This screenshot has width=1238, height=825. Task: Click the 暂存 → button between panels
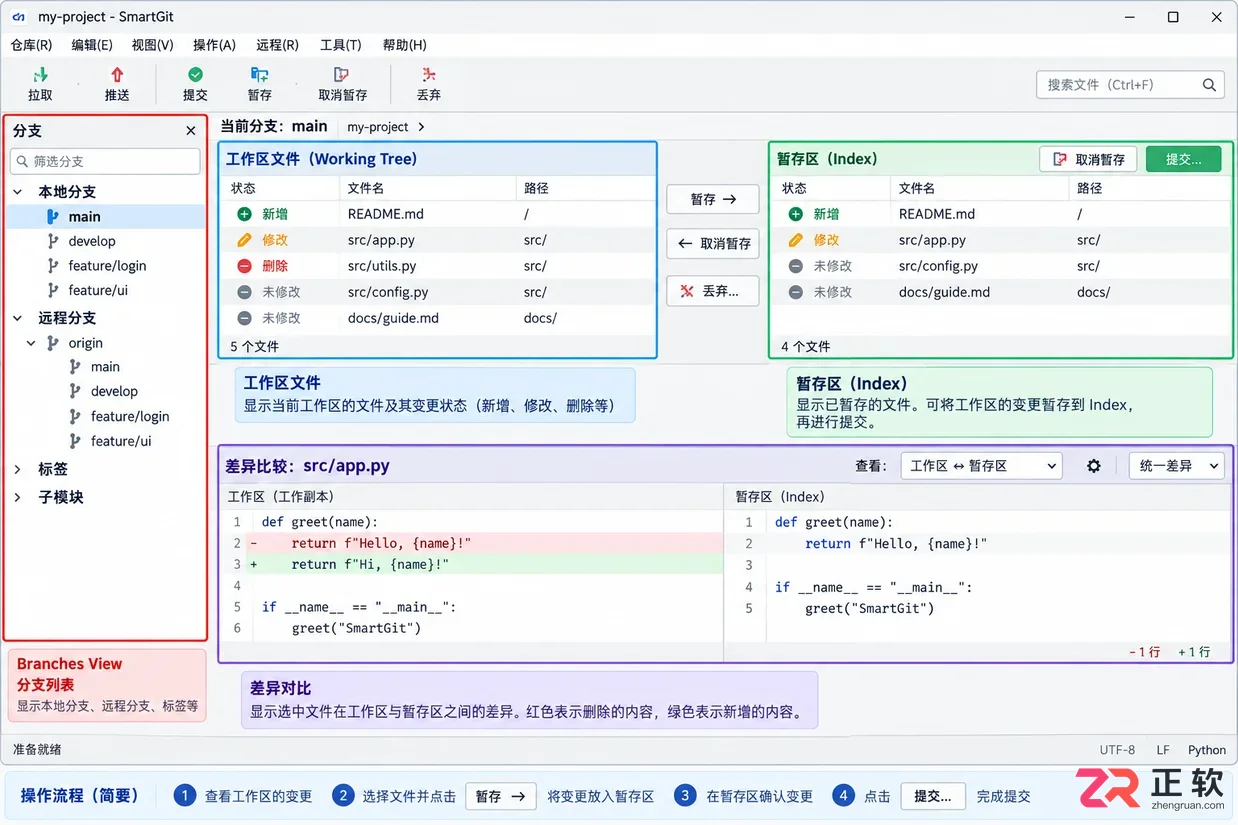point(713,199)
